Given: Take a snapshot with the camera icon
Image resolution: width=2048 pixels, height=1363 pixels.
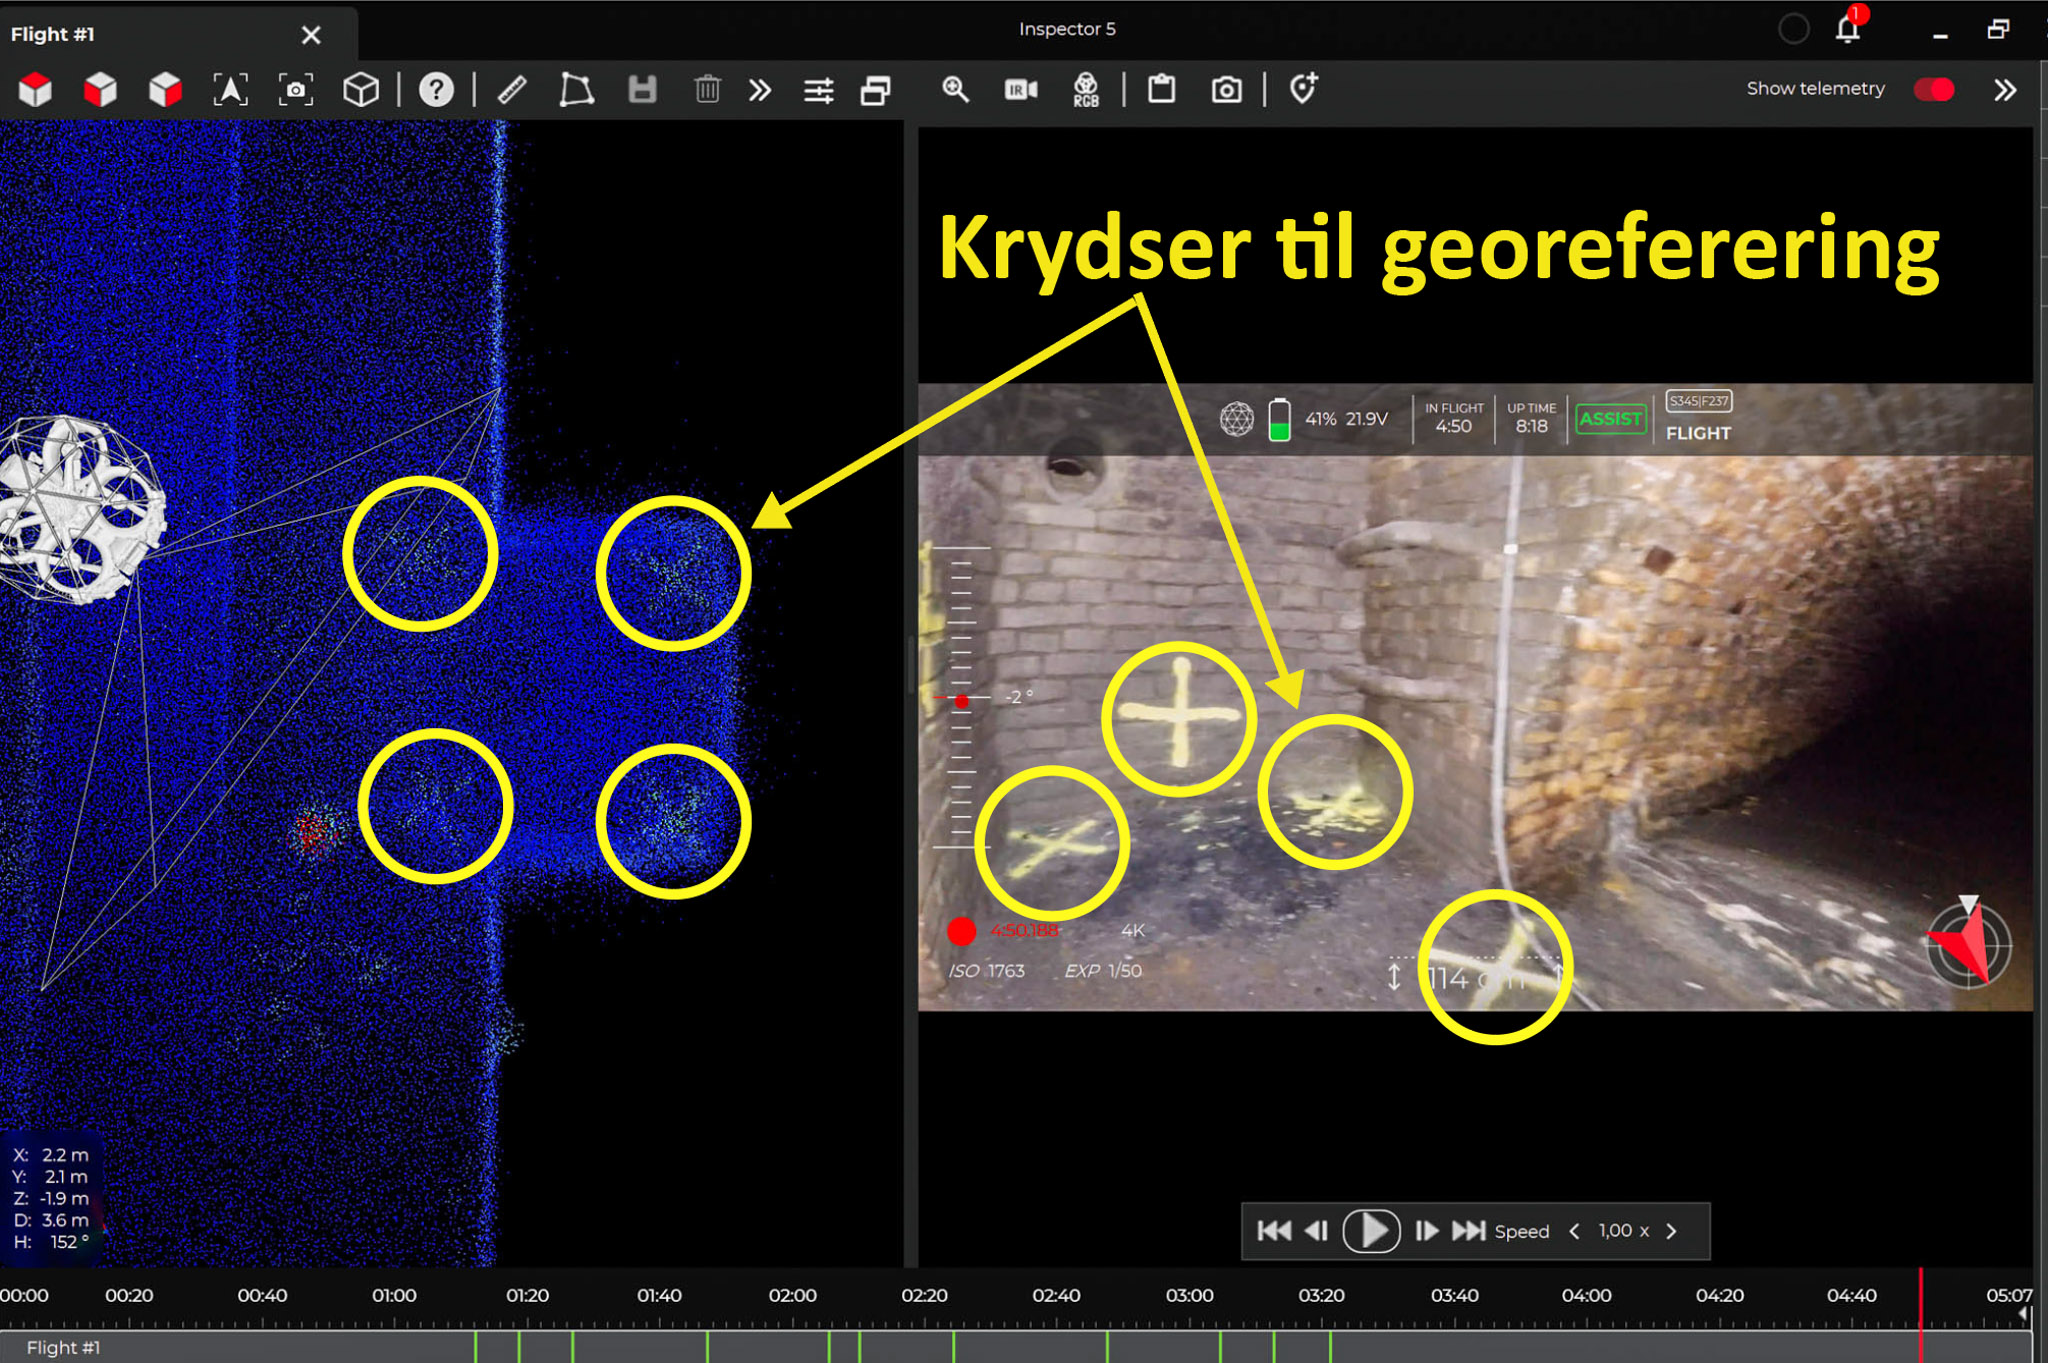Looking at the screenshot, I should coord(1227,89).
